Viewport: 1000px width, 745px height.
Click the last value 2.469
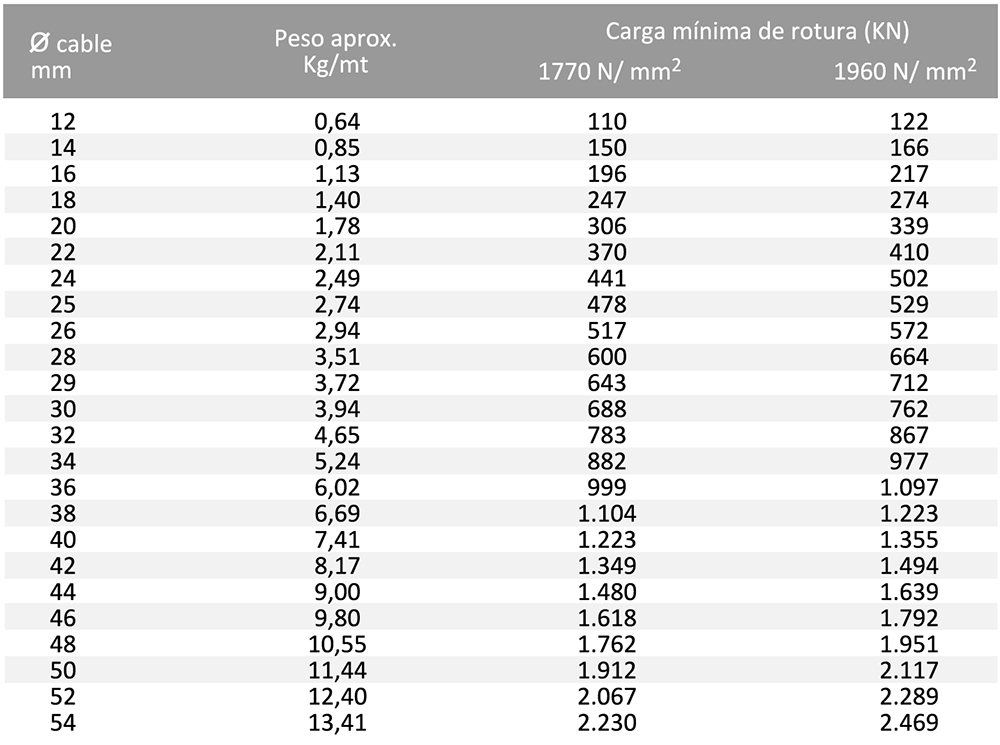coord(909,723)
